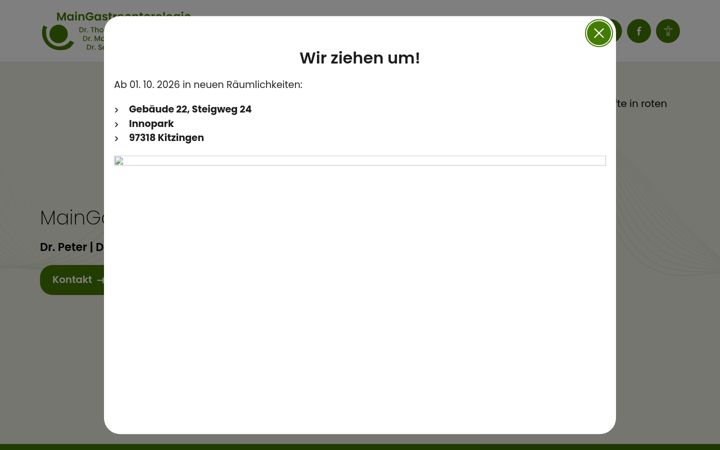Click the 'Ab 01. 10. 2026 in neuen Räumlichkeiten:' text

tap(208, 84)
